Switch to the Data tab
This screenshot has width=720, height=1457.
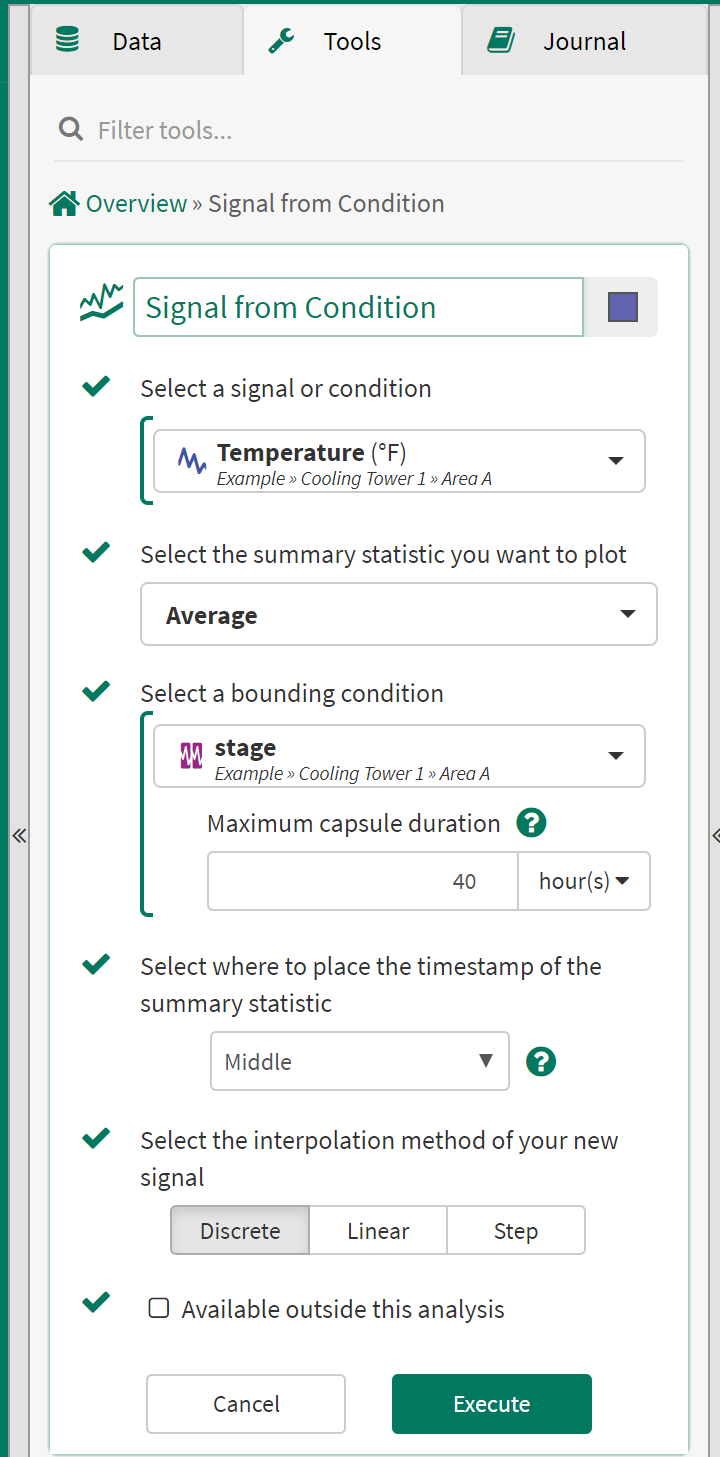pos(136,41)
